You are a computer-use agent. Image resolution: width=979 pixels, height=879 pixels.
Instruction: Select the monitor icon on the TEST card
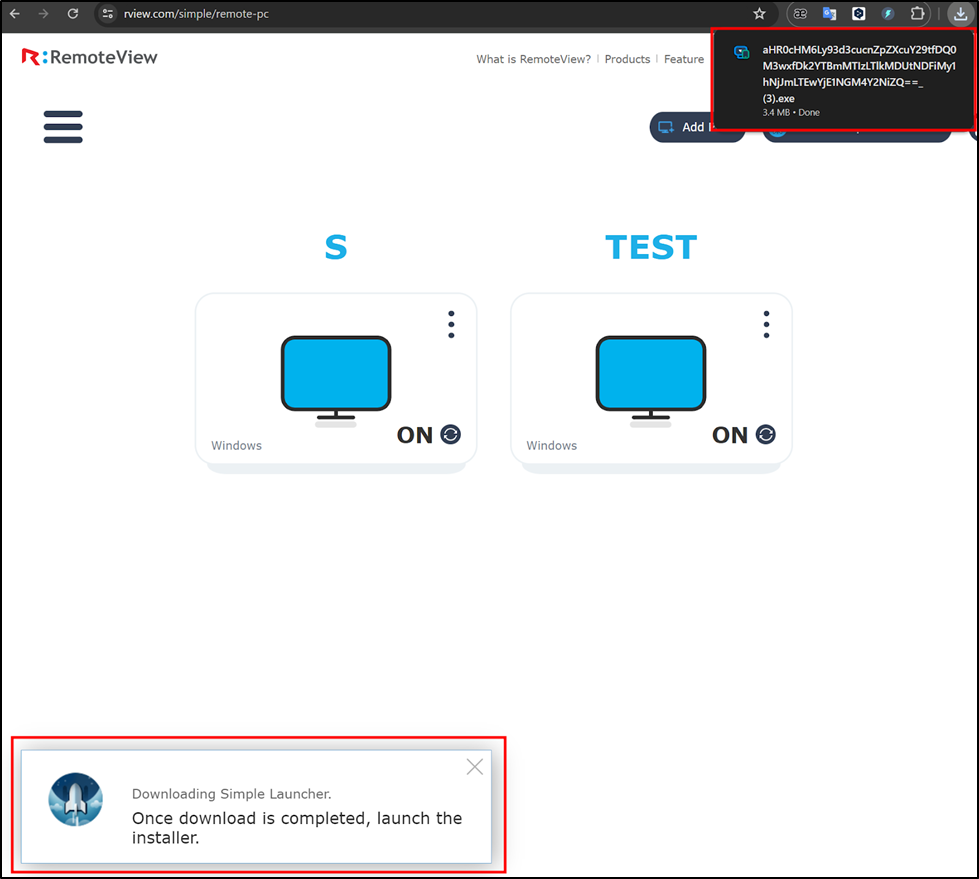[651, 371]
